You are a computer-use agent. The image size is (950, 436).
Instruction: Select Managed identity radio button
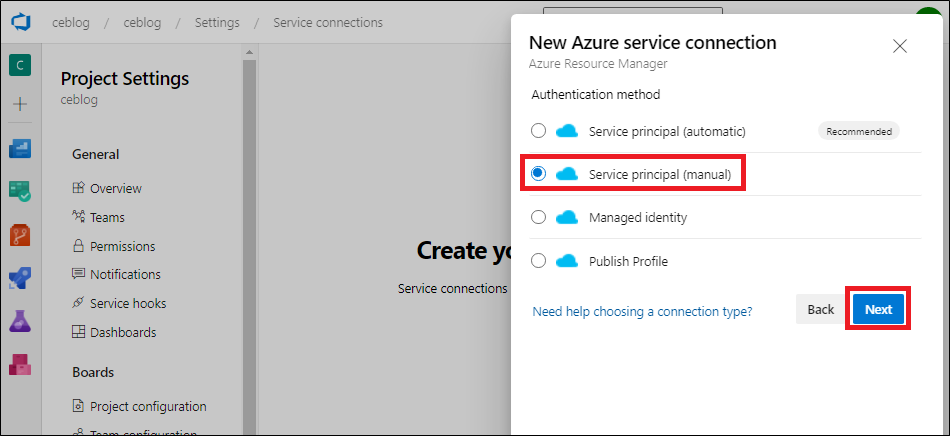tap(538, 217)
